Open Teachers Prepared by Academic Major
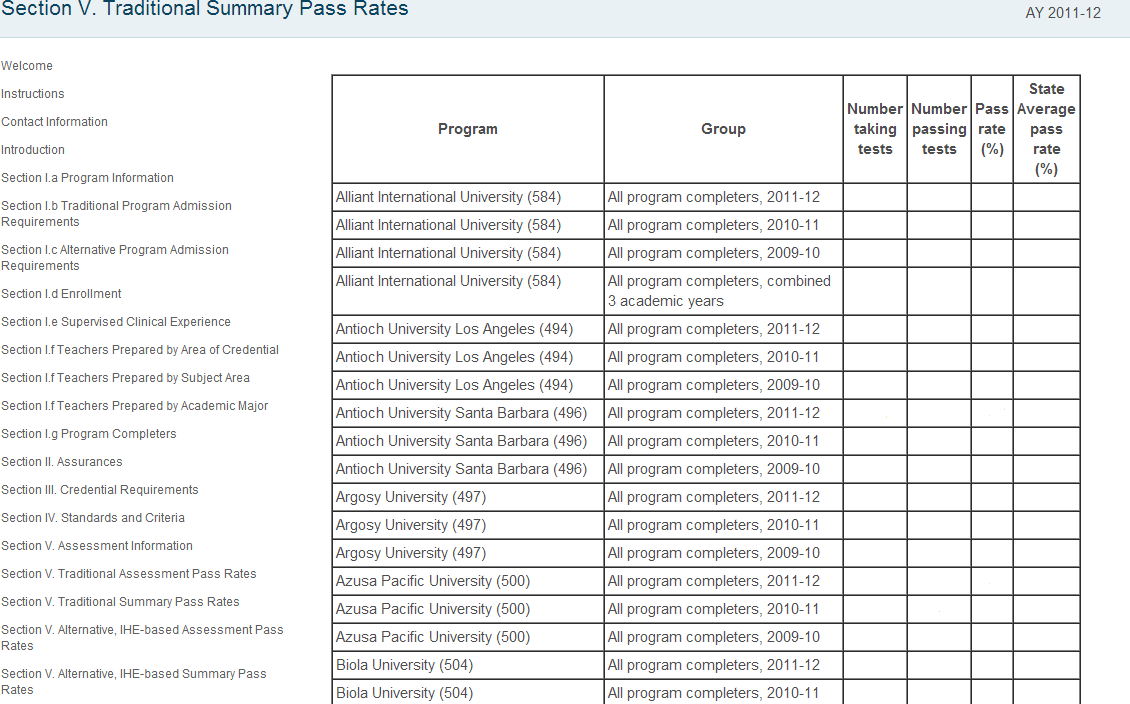 tap(134, 406)
